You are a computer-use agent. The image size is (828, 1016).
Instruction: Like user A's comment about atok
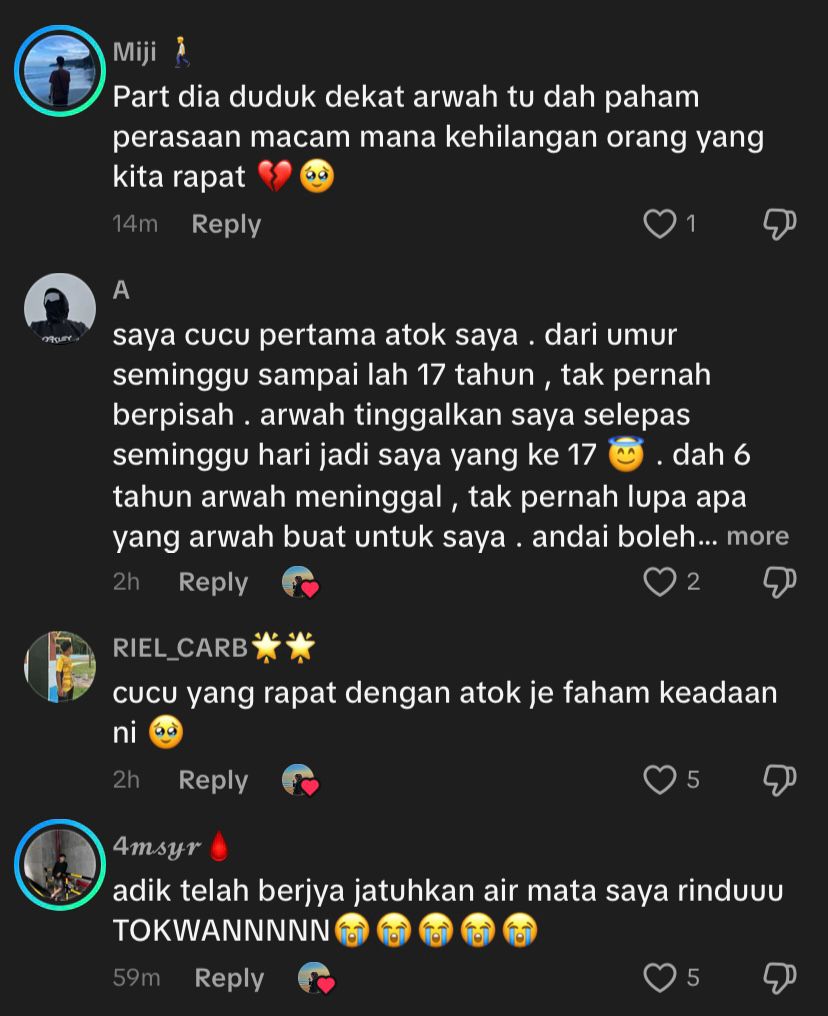(x=660, y=581)
